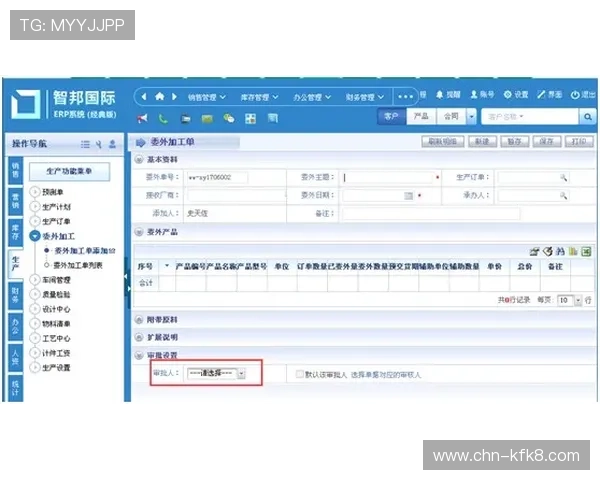Select the 委外加工单添加 tree item

click(x=85, y=251)
